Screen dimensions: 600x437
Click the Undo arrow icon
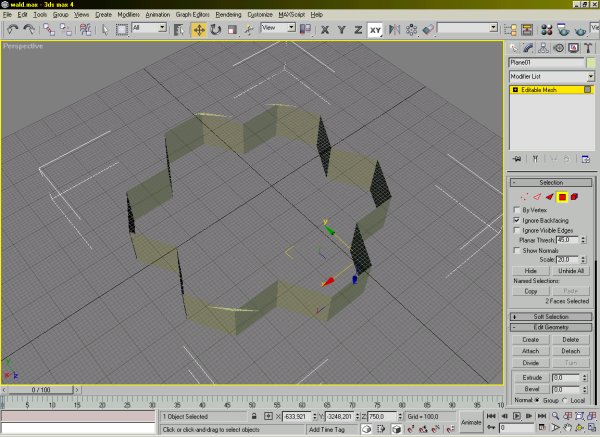pyautogui.click(x=11, y=30)
